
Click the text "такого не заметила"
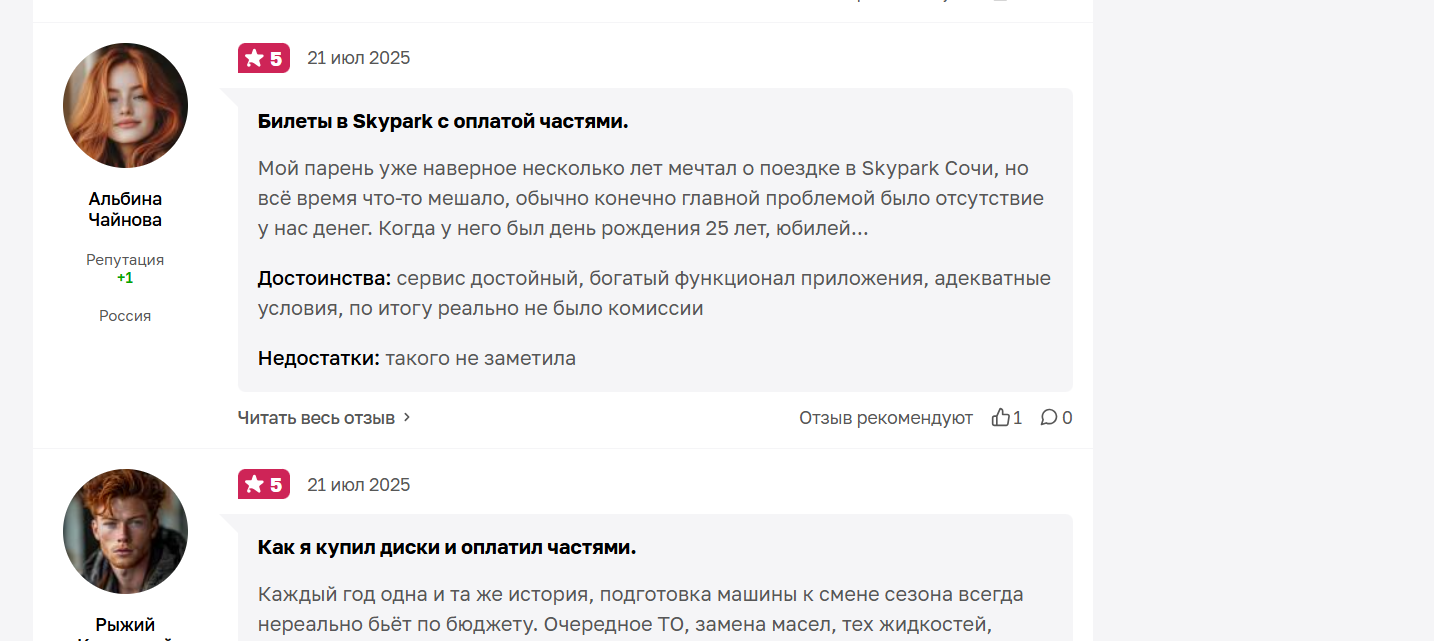pos(481,358)
